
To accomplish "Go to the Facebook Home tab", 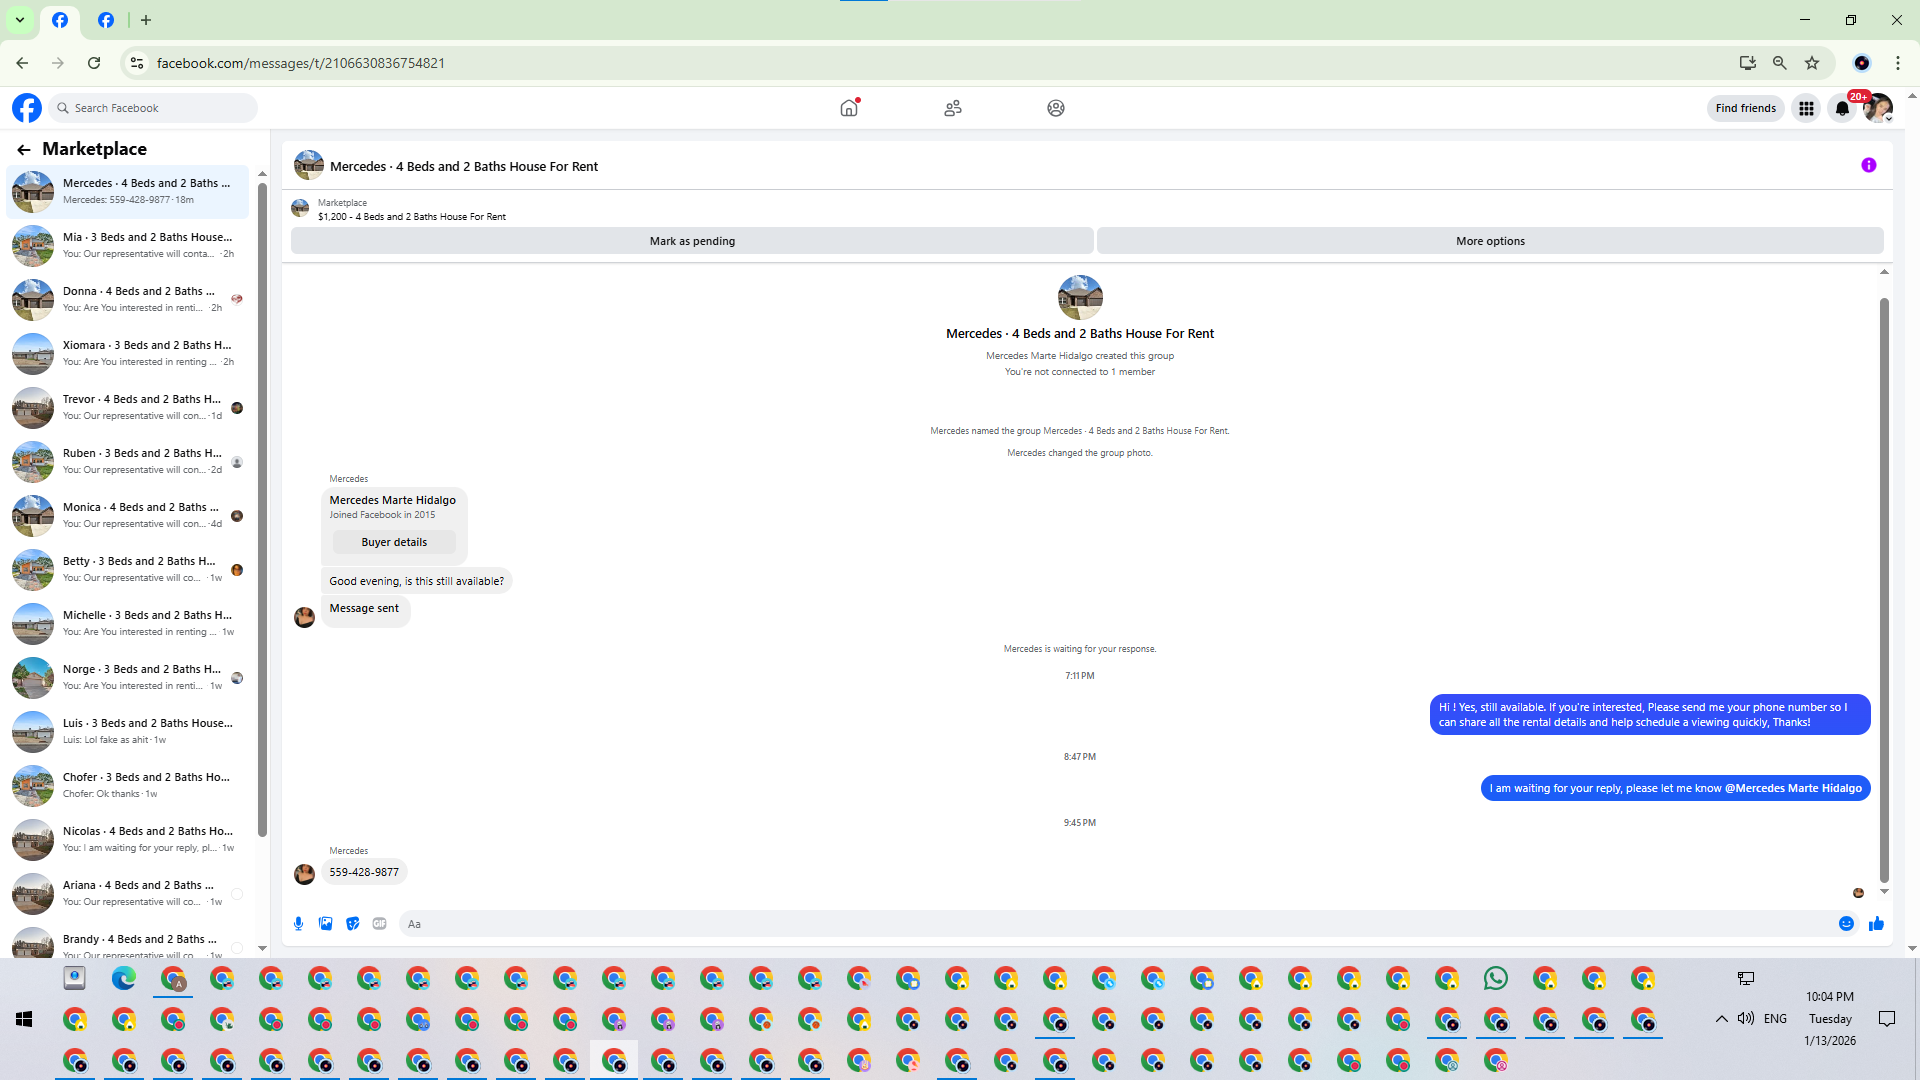I will click(849, 108).
